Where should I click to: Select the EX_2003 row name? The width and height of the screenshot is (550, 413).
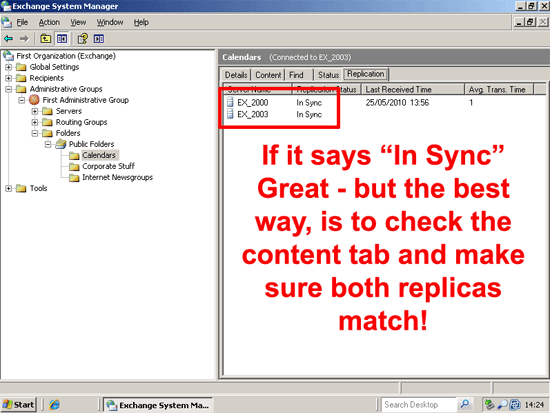253,114
